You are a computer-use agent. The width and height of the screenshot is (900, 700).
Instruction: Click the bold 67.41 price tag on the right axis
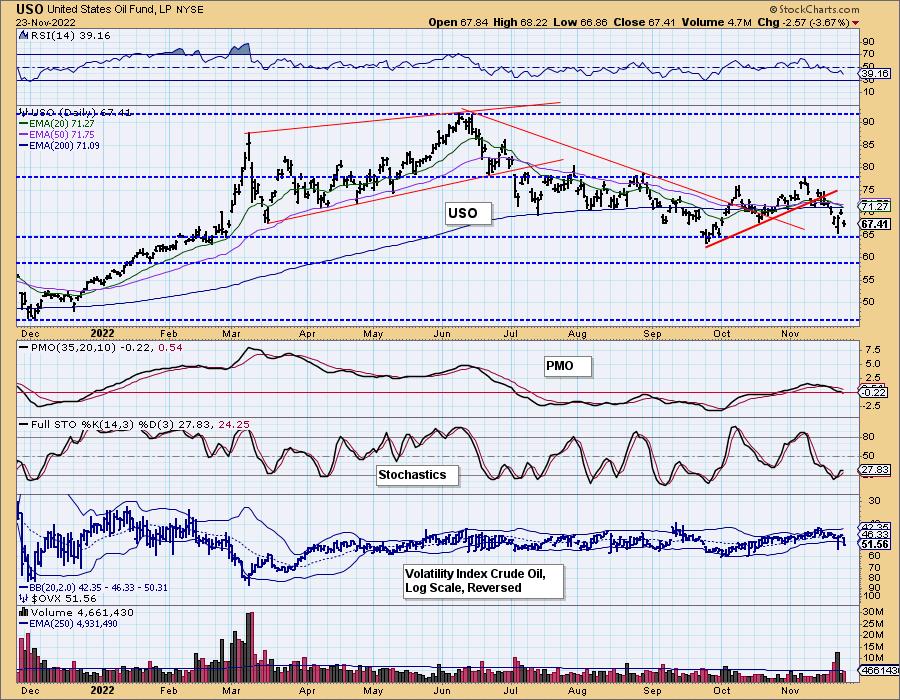tap(875, 224)
